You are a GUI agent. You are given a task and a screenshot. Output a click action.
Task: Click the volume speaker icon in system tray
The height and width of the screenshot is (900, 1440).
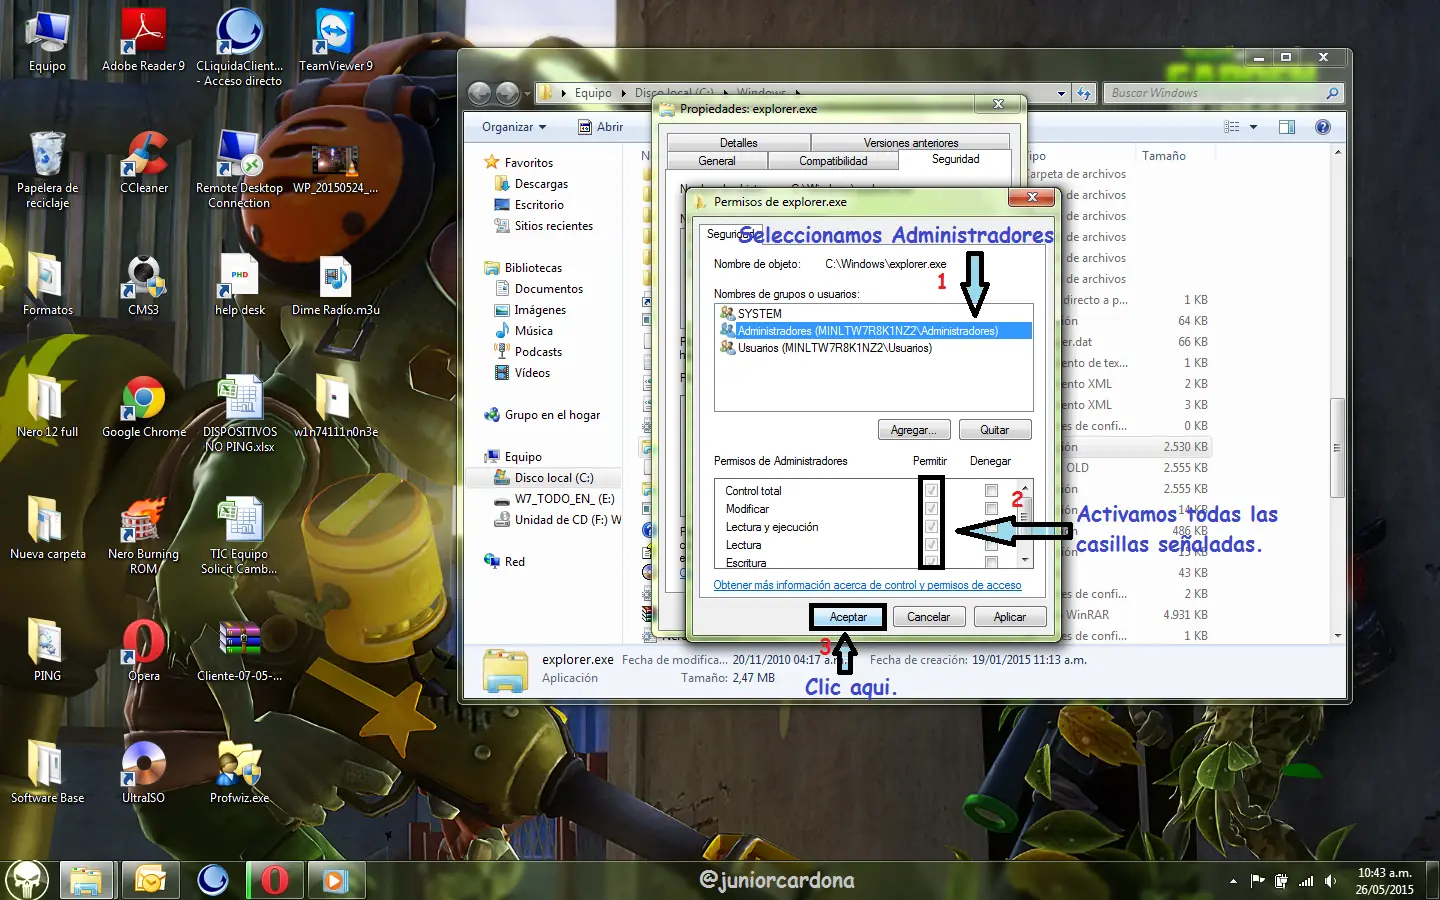point(1330,881)
